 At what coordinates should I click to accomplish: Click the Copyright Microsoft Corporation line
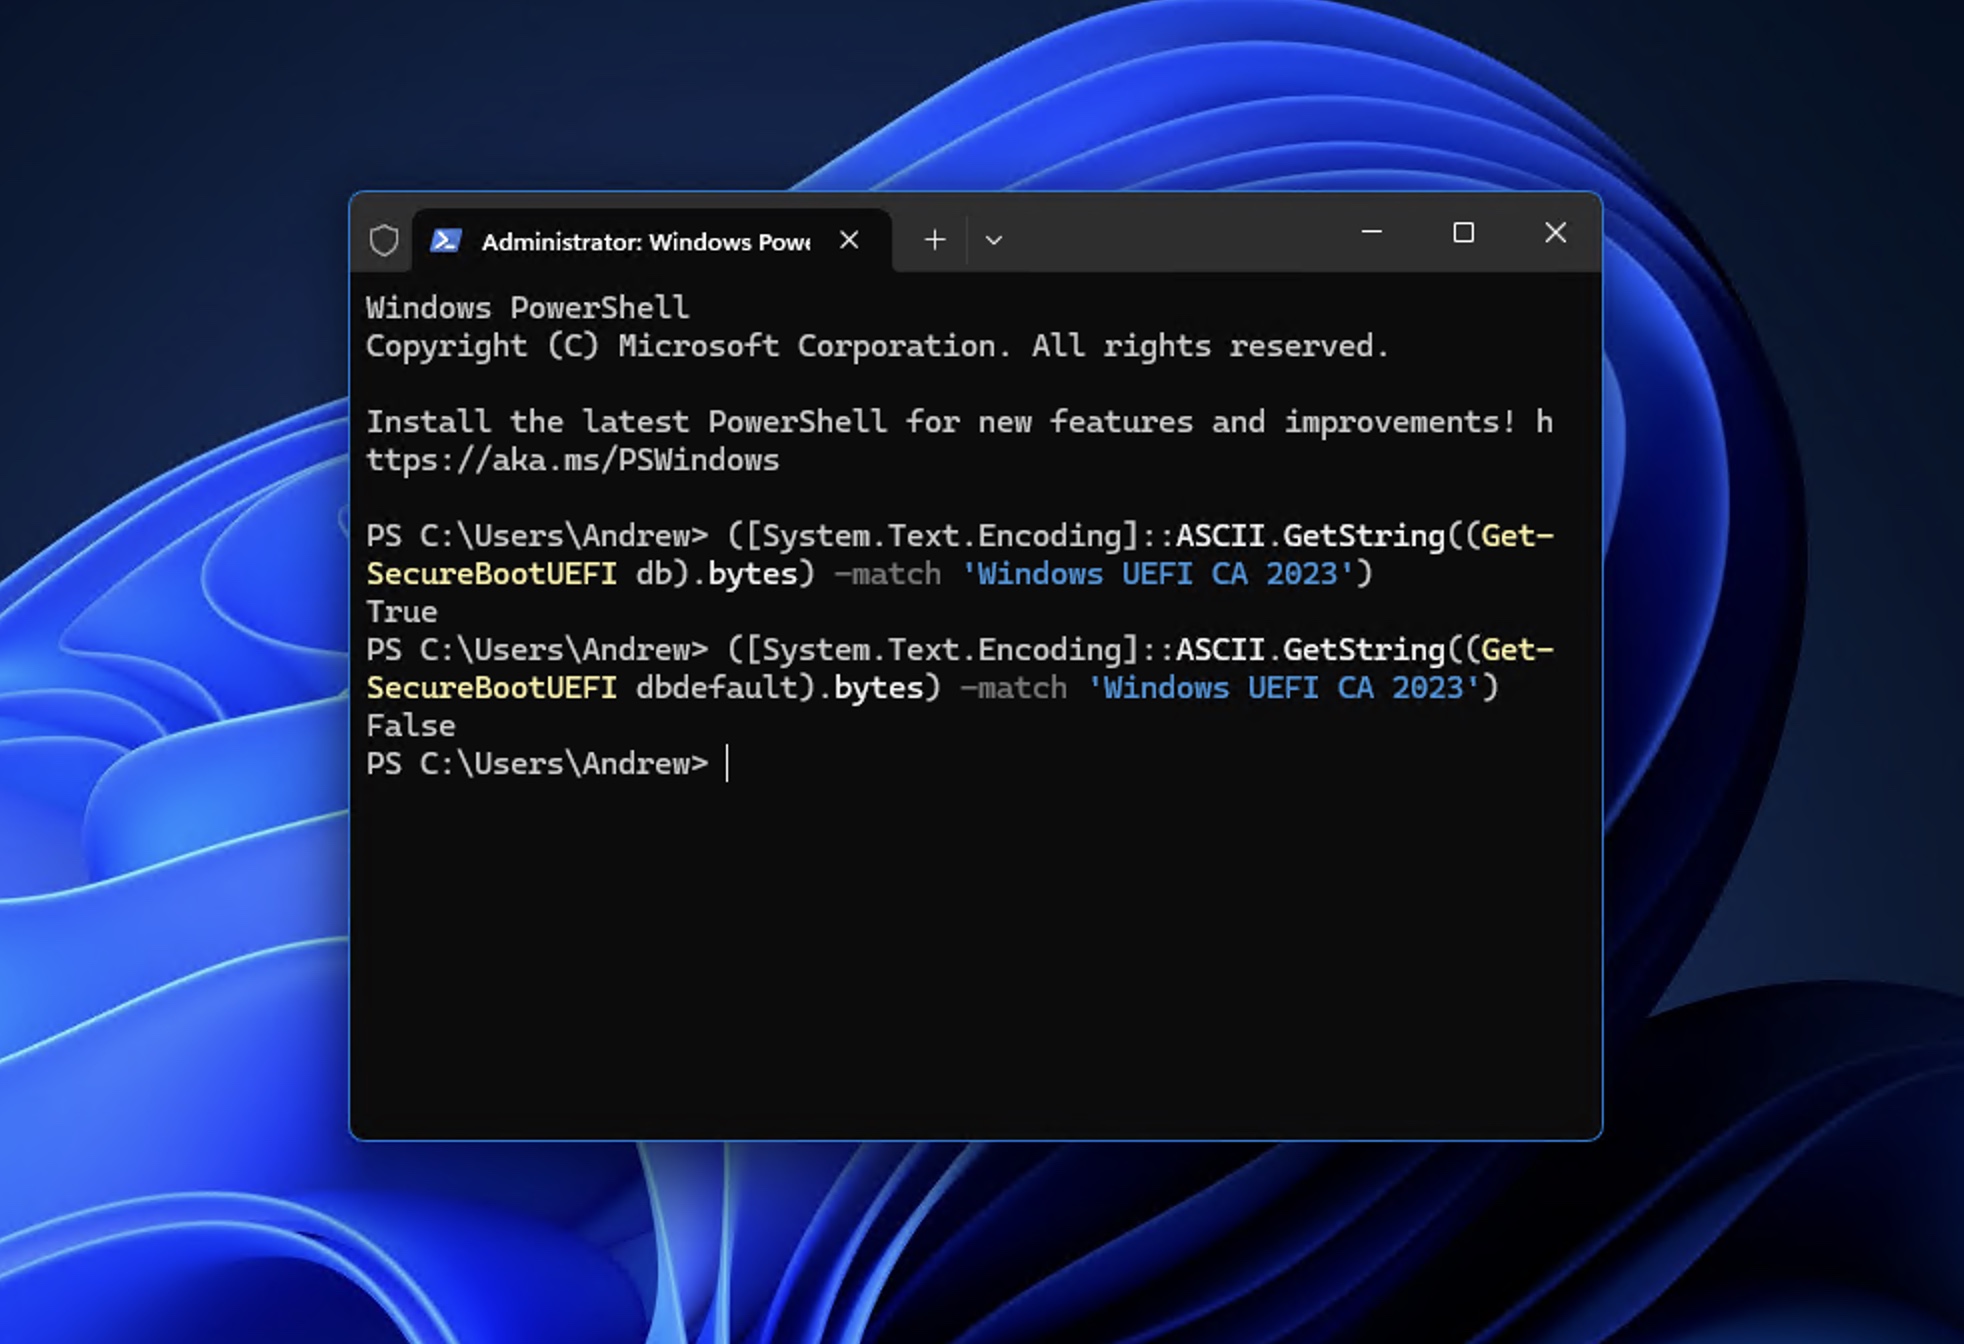coord(876,346)
